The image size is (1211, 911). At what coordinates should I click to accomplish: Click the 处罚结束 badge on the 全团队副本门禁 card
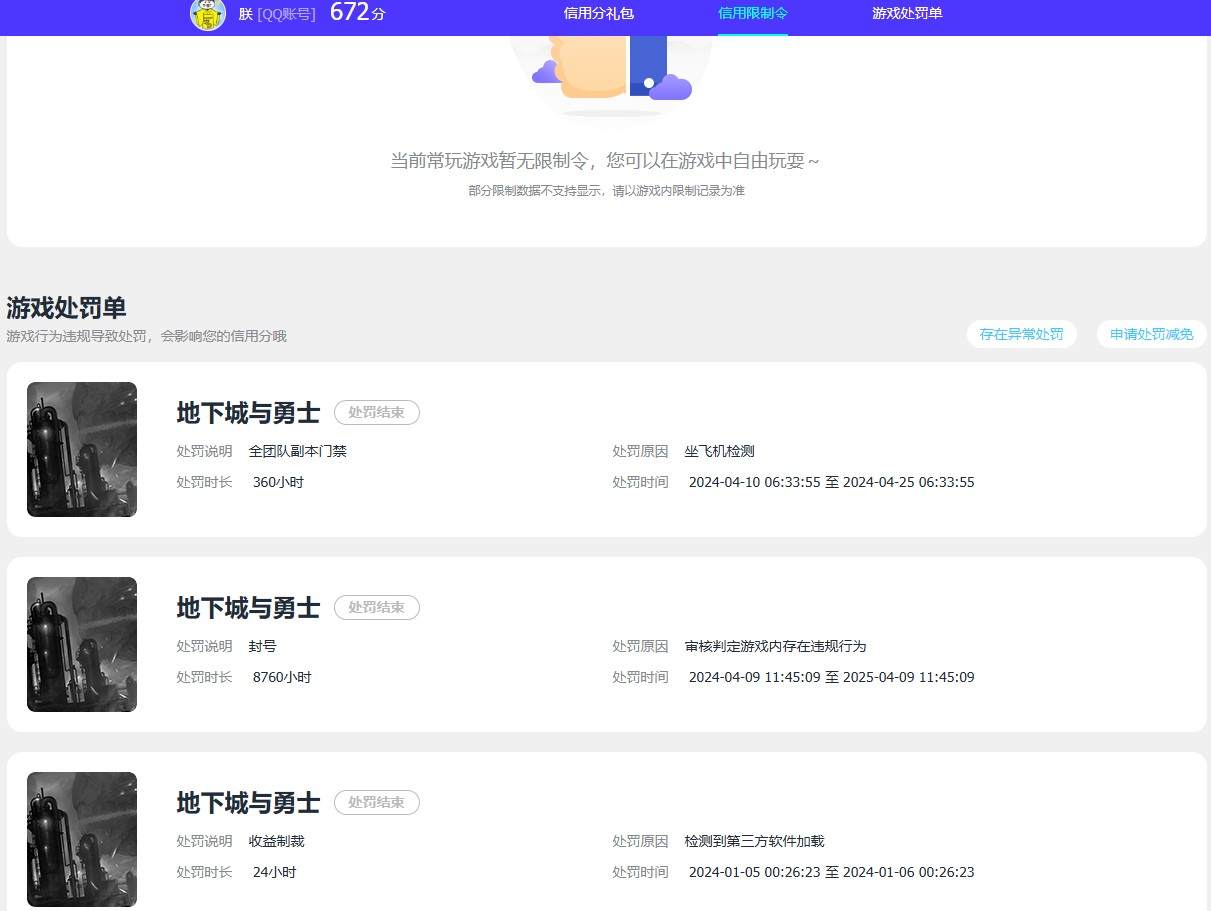pos(377,413)
